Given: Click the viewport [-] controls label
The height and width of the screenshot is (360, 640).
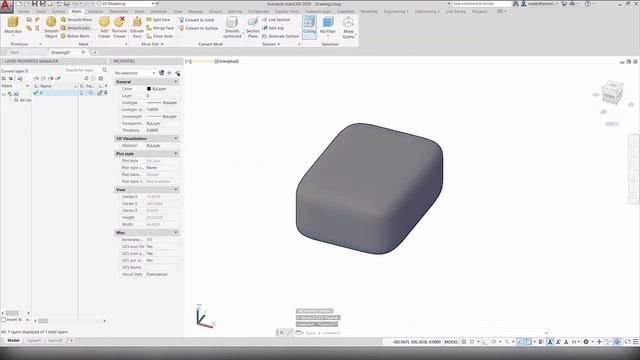Looking at the screenshot, I should click(188, 61).
